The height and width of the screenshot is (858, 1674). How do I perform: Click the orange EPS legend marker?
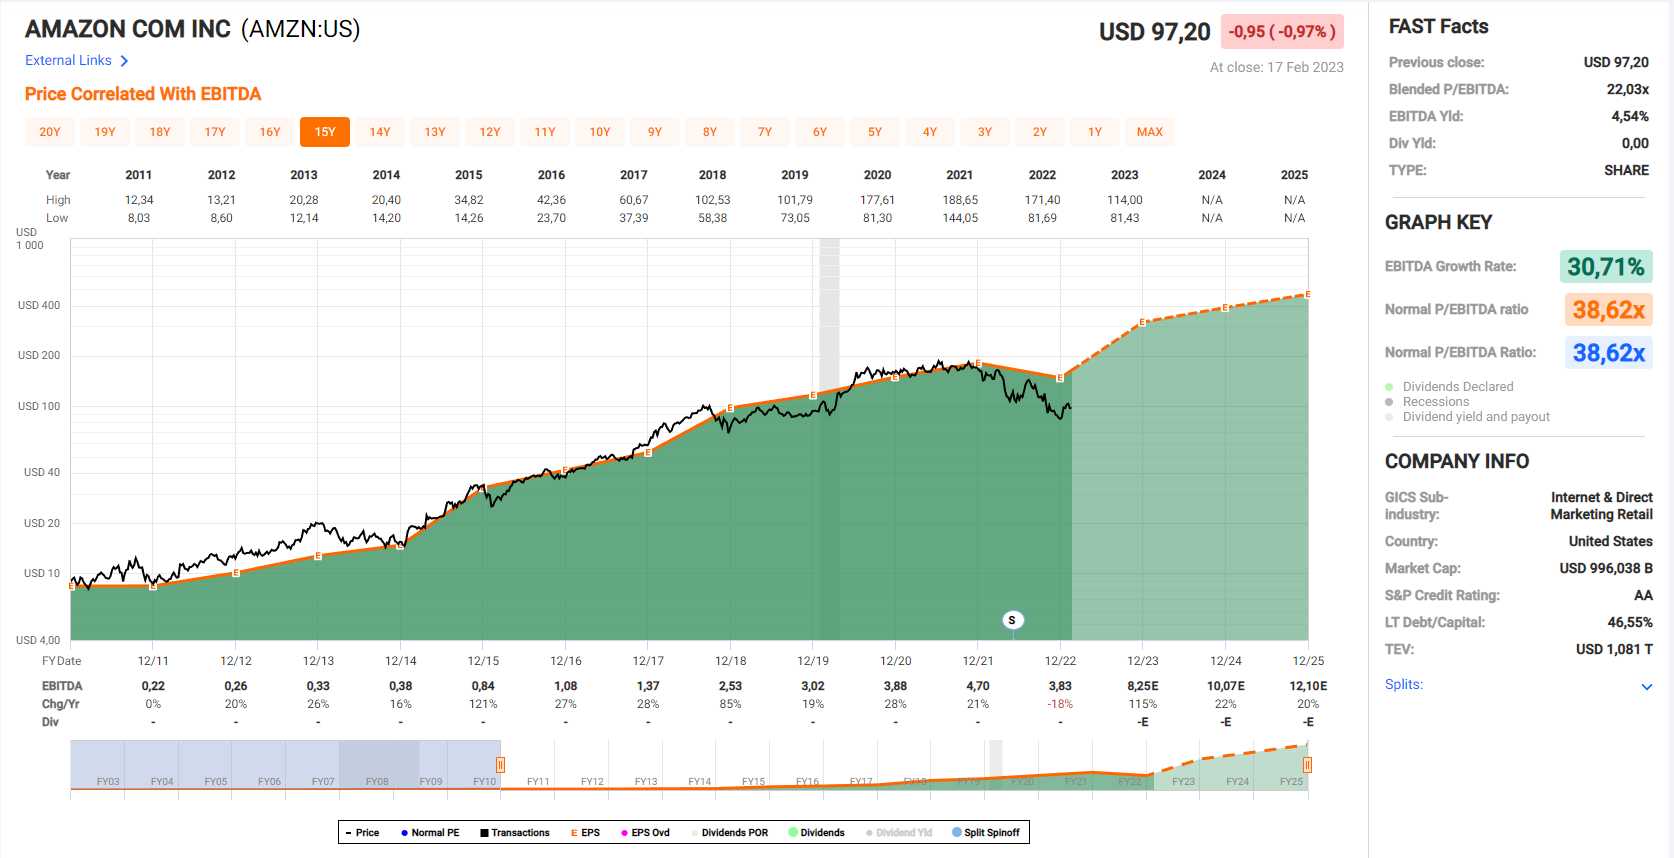[574, 832]
